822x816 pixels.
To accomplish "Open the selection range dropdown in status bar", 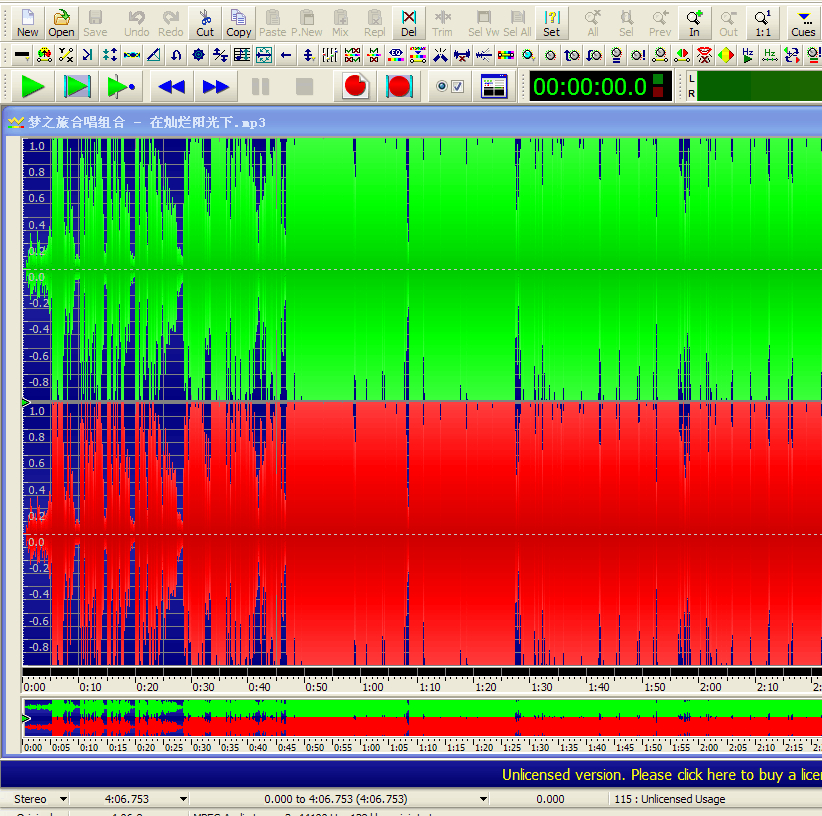I will [x=483, y=799].
